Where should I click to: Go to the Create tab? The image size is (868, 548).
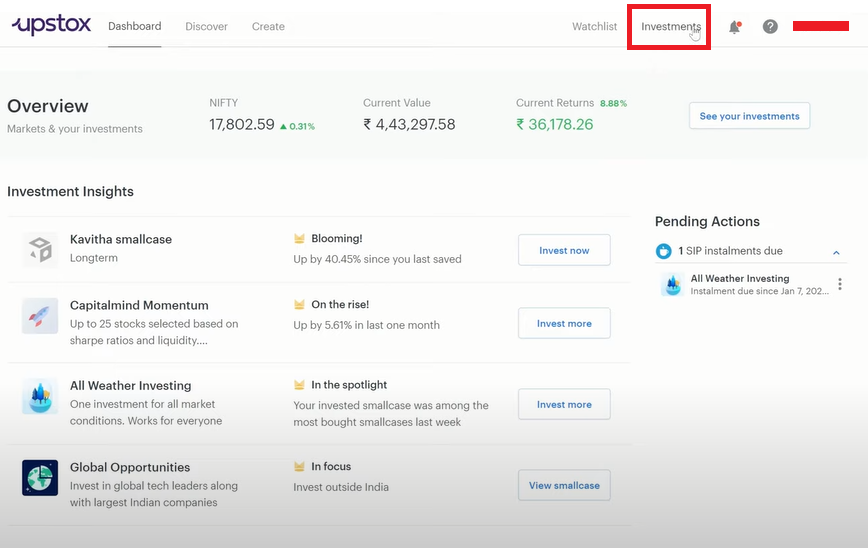268,27
